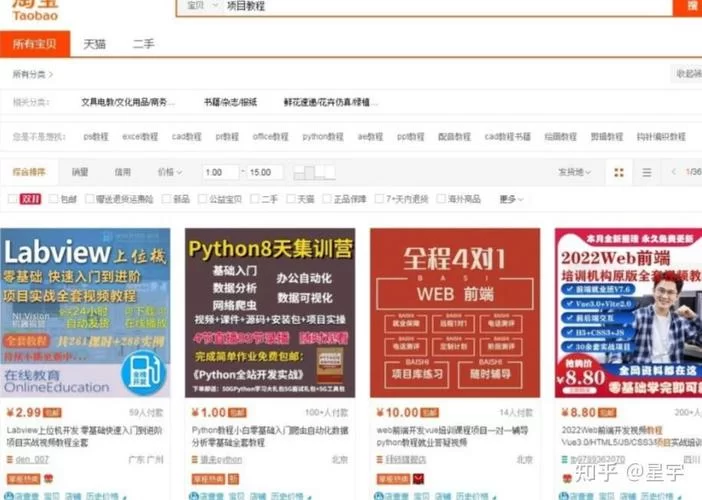Switch to grid view layout
702x500 pixels.
click(x=619, y=172)
